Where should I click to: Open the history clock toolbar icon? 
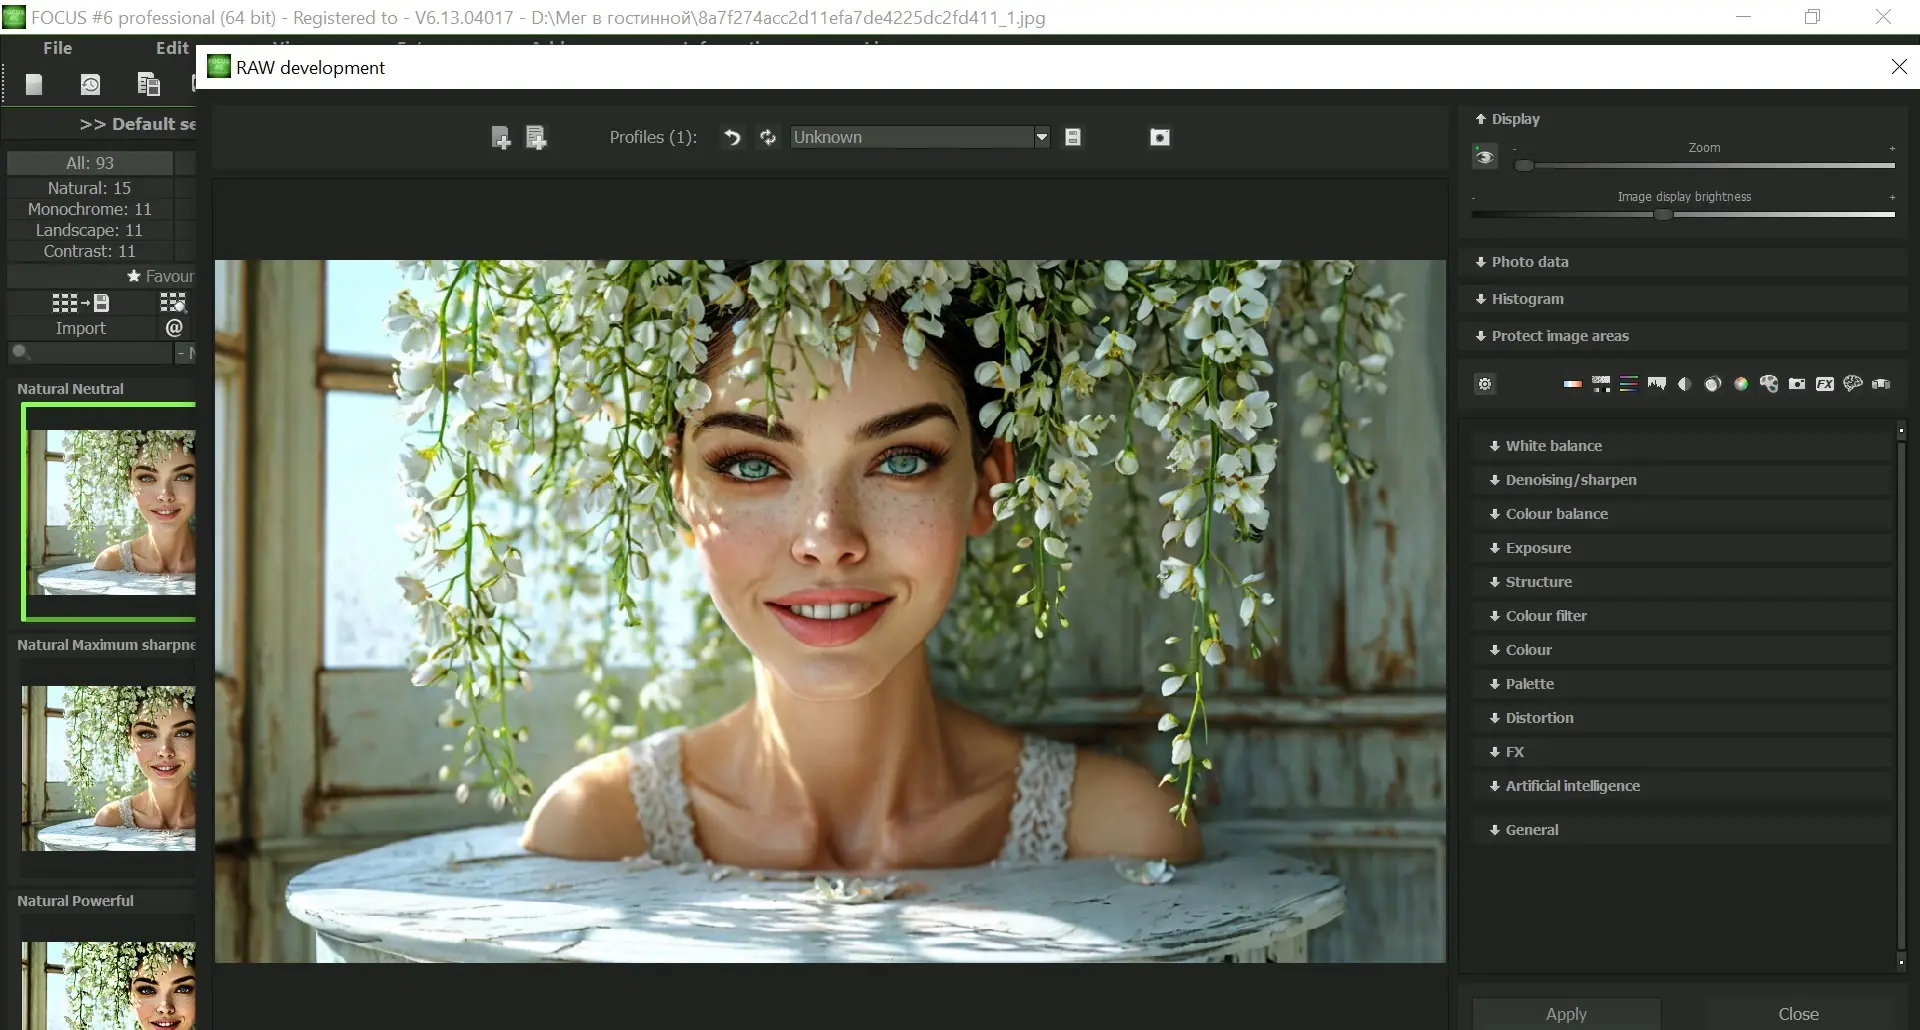pyautogui.click(x=90, y=85)
